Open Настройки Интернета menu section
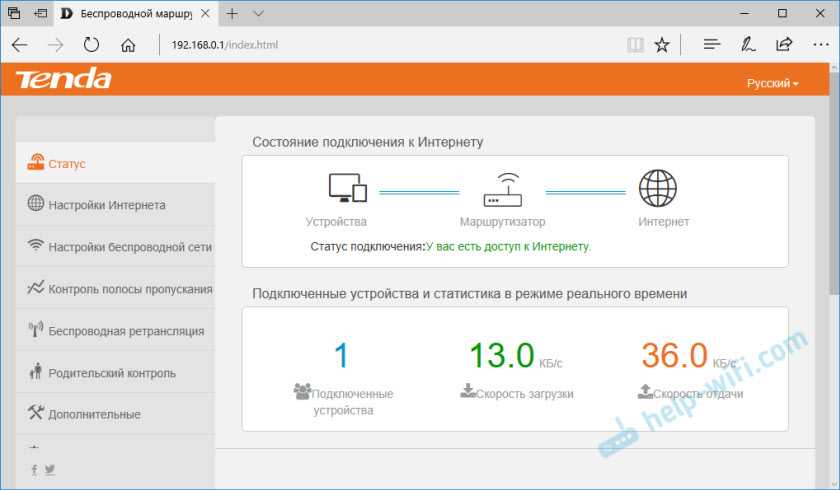Screen dimensions: 840x490 pyautogui.click(x=107, y=205)
